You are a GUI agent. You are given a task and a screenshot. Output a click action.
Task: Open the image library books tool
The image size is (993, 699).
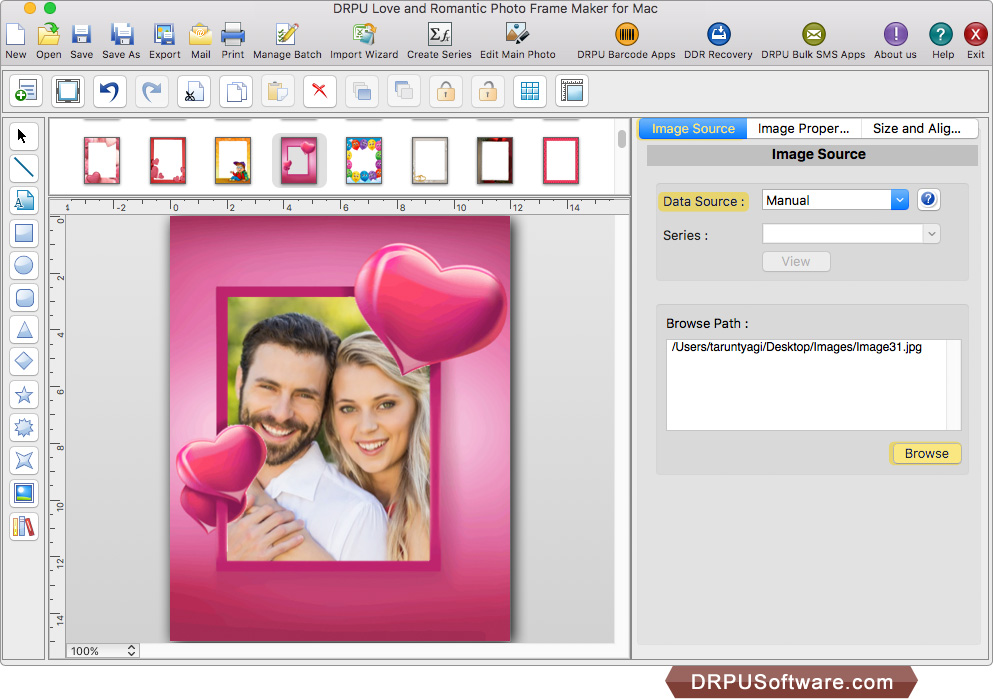tap(23, 526)
